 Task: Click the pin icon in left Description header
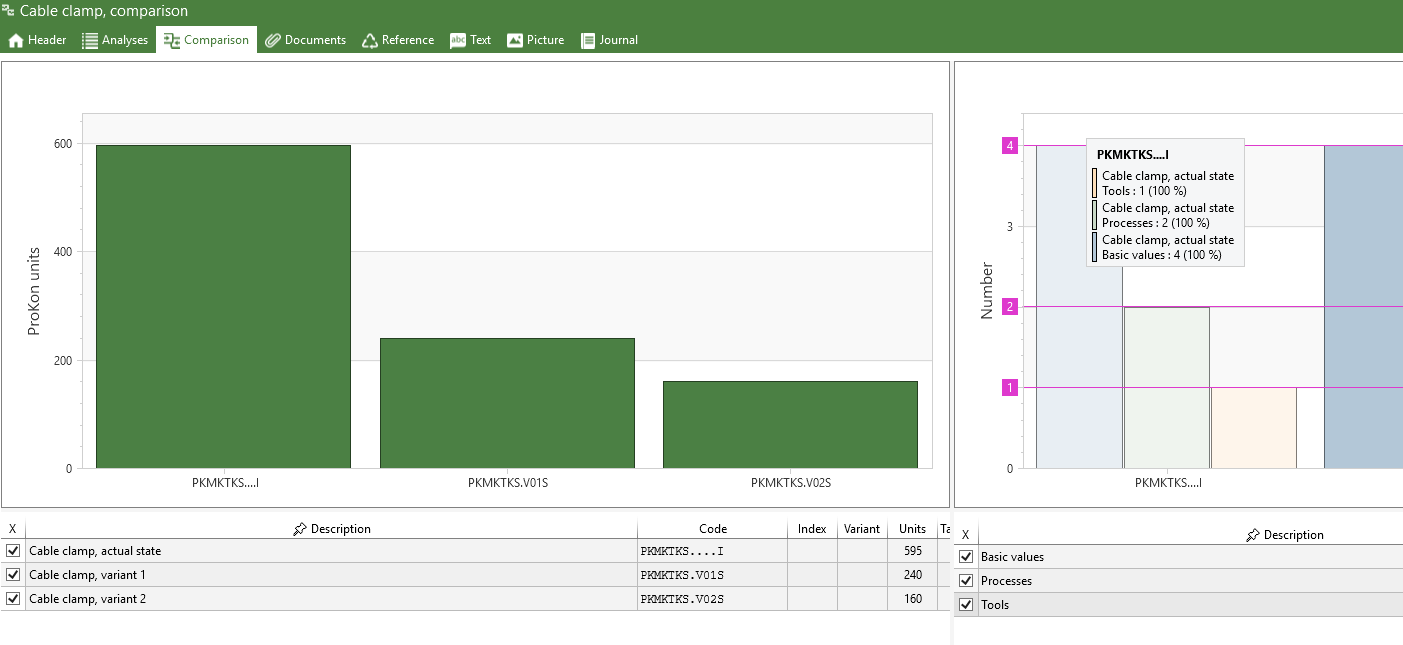click(x=300, y=529)
